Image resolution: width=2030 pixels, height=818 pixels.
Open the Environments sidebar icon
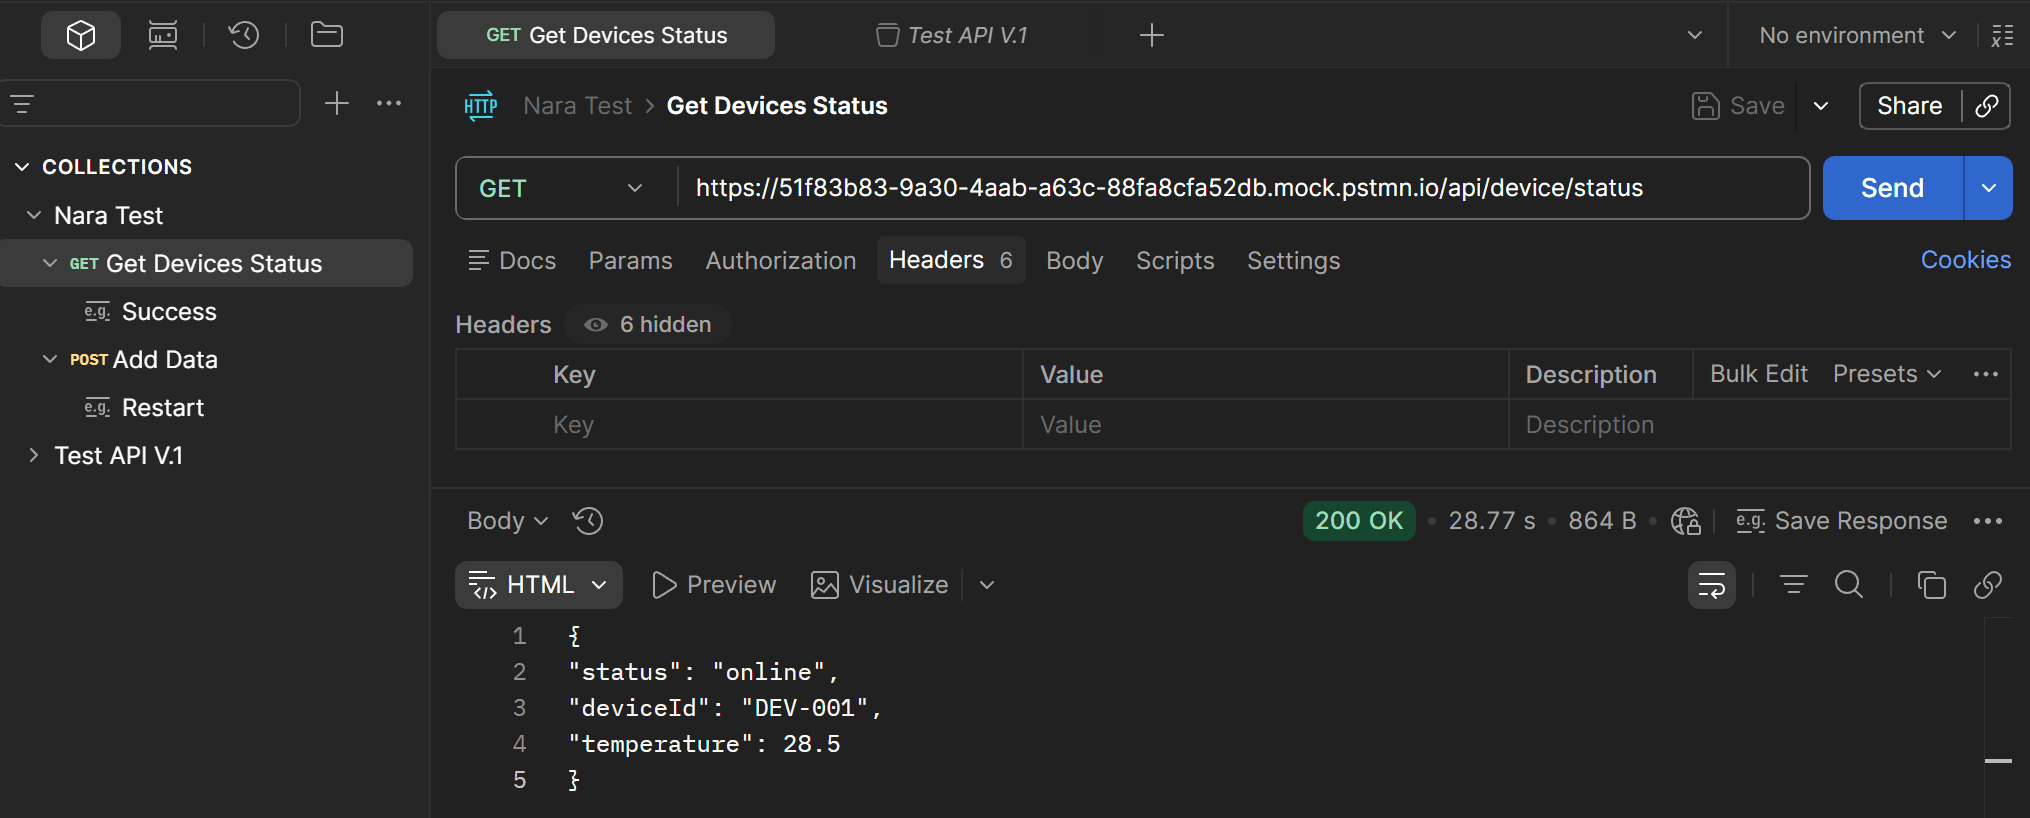point(163,35)
